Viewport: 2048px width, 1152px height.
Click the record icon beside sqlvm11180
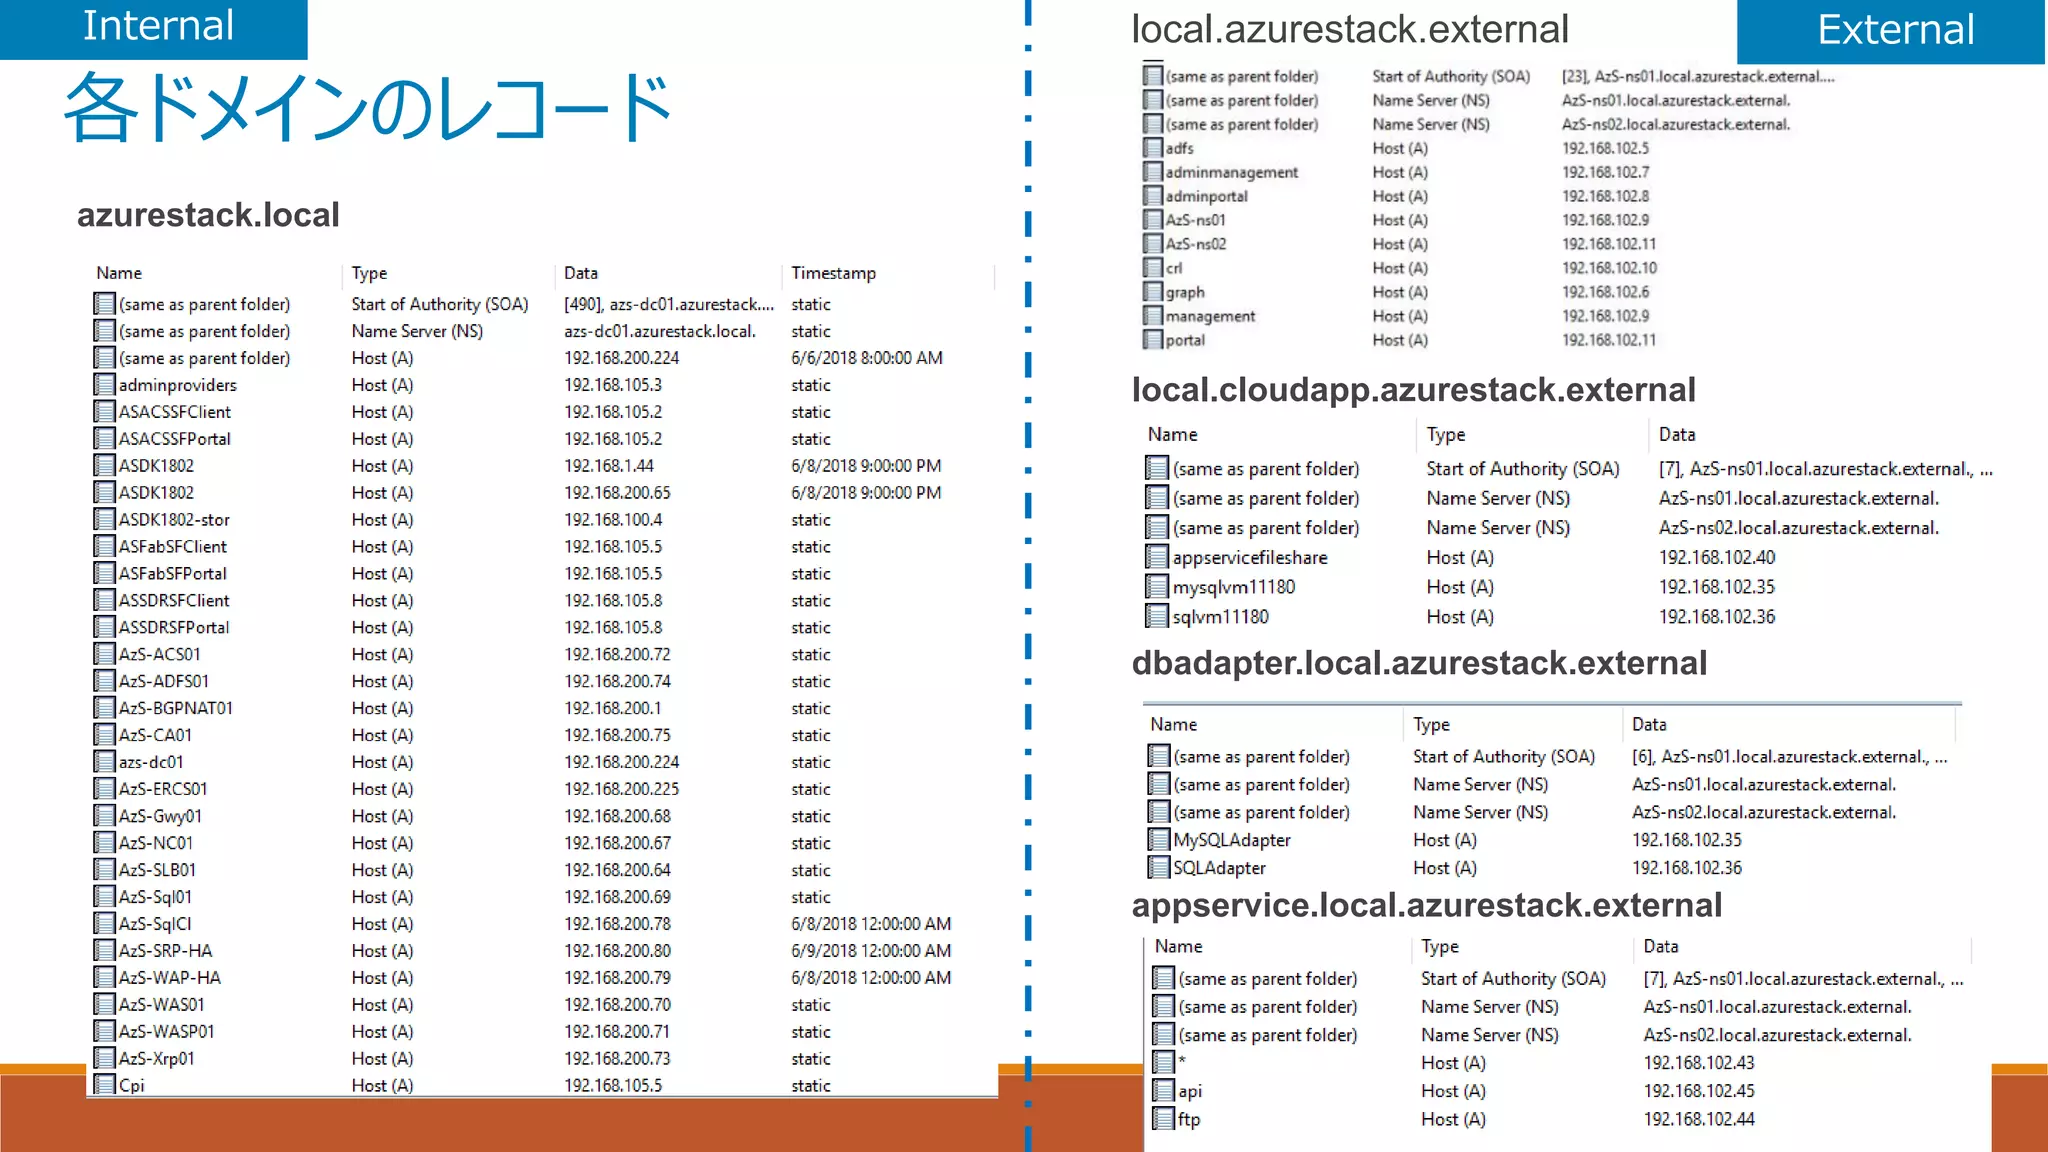pyautogui.click(x=1157, y=616)
